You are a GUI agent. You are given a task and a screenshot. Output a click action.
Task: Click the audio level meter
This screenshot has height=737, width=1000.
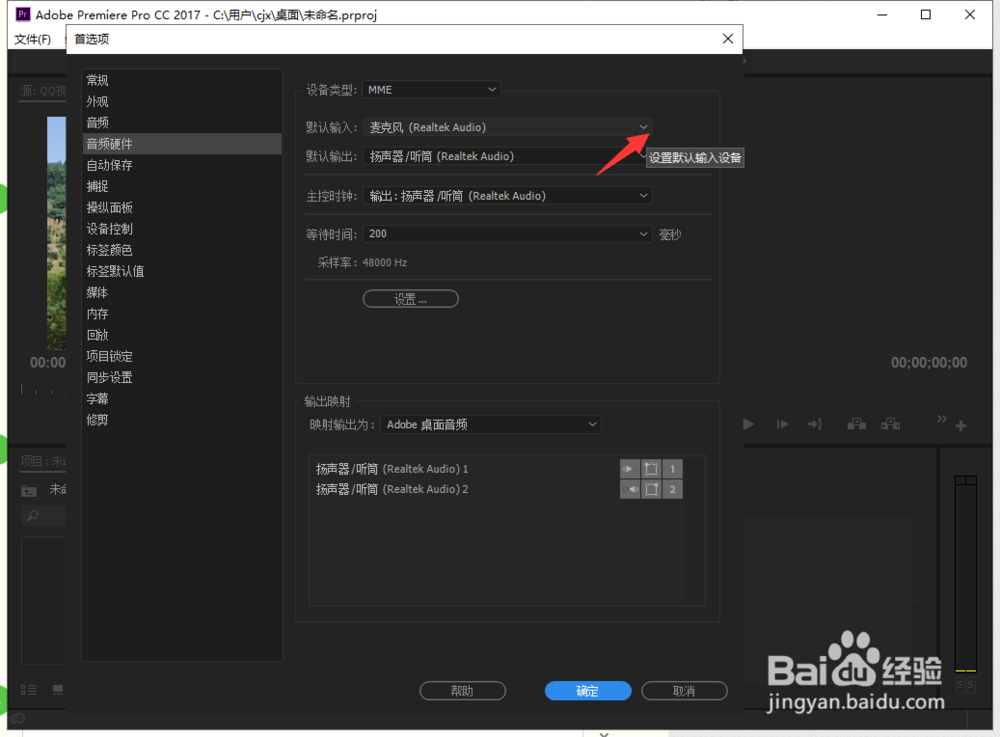click(965, 574)
